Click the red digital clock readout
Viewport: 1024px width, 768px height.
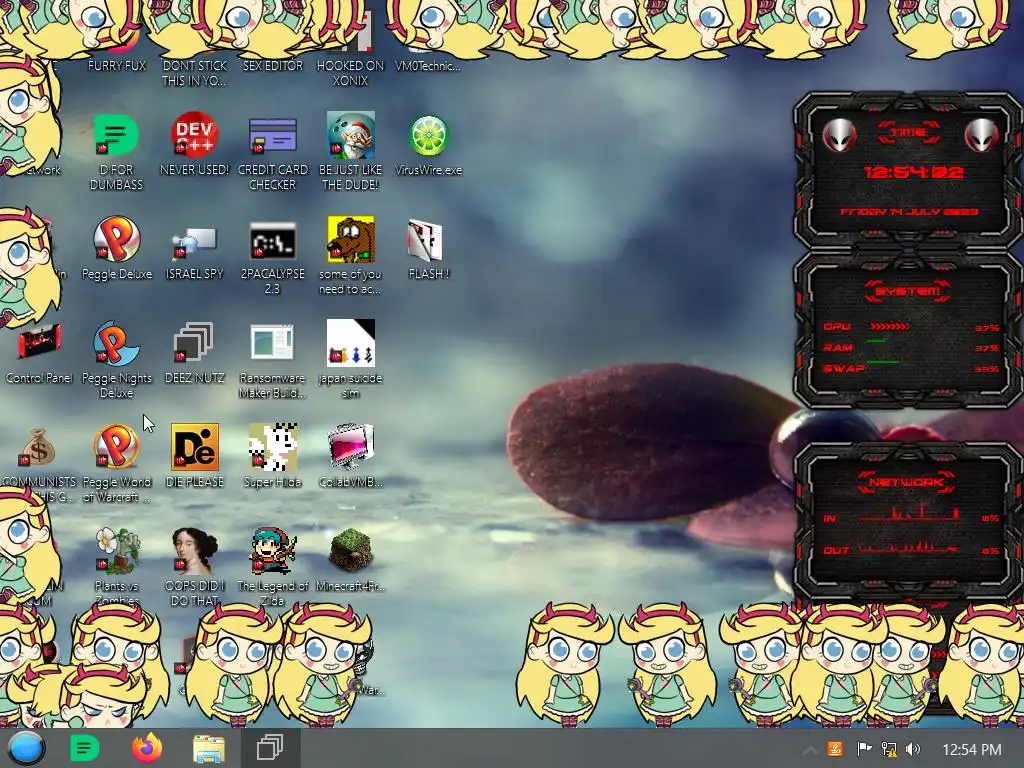(x=914, y=172)
